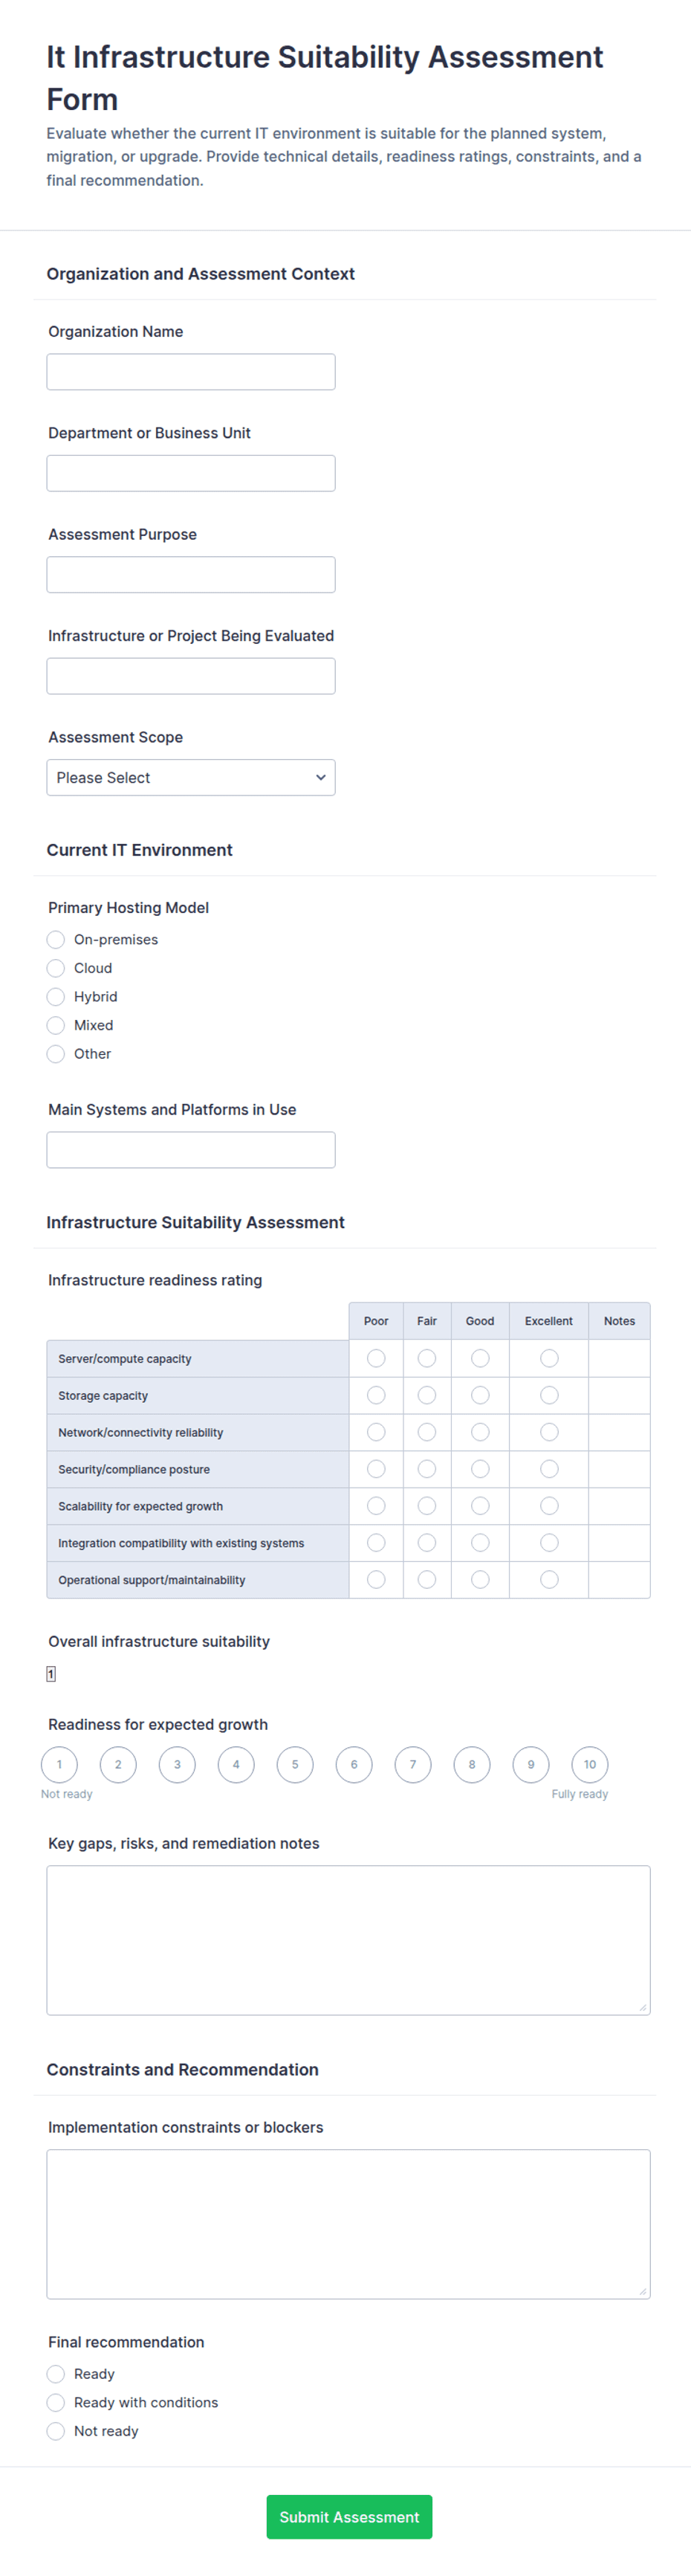
Task: Choose 10 Fully ready rating
Action: [x=590, y=1764]
